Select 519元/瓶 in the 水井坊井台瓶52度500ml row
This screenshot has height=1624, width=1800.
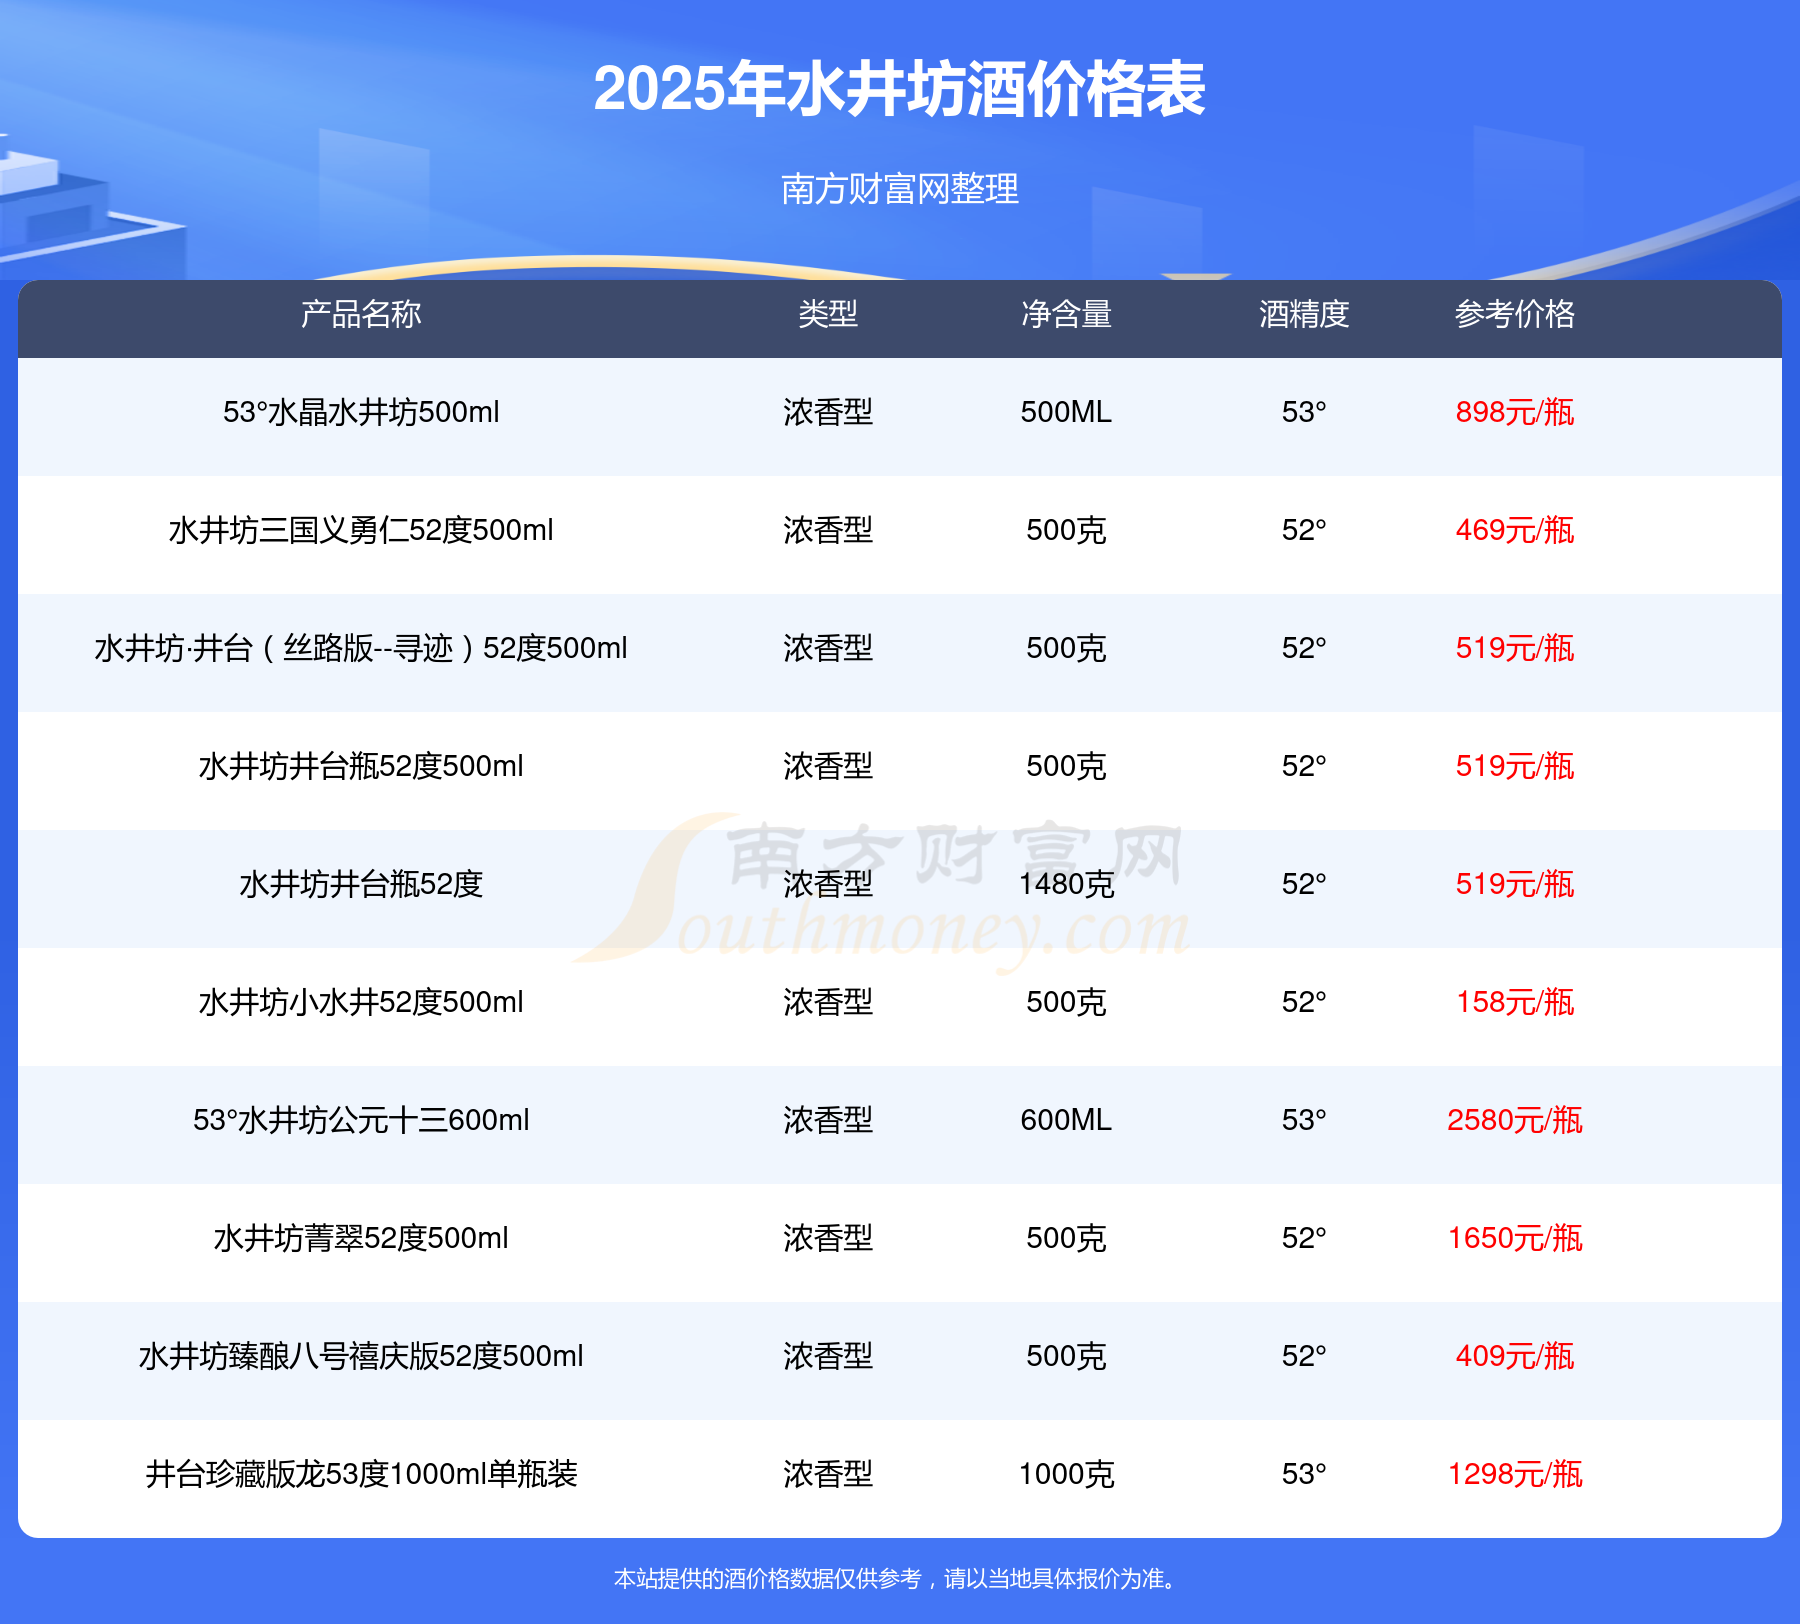pos(1515,766)
